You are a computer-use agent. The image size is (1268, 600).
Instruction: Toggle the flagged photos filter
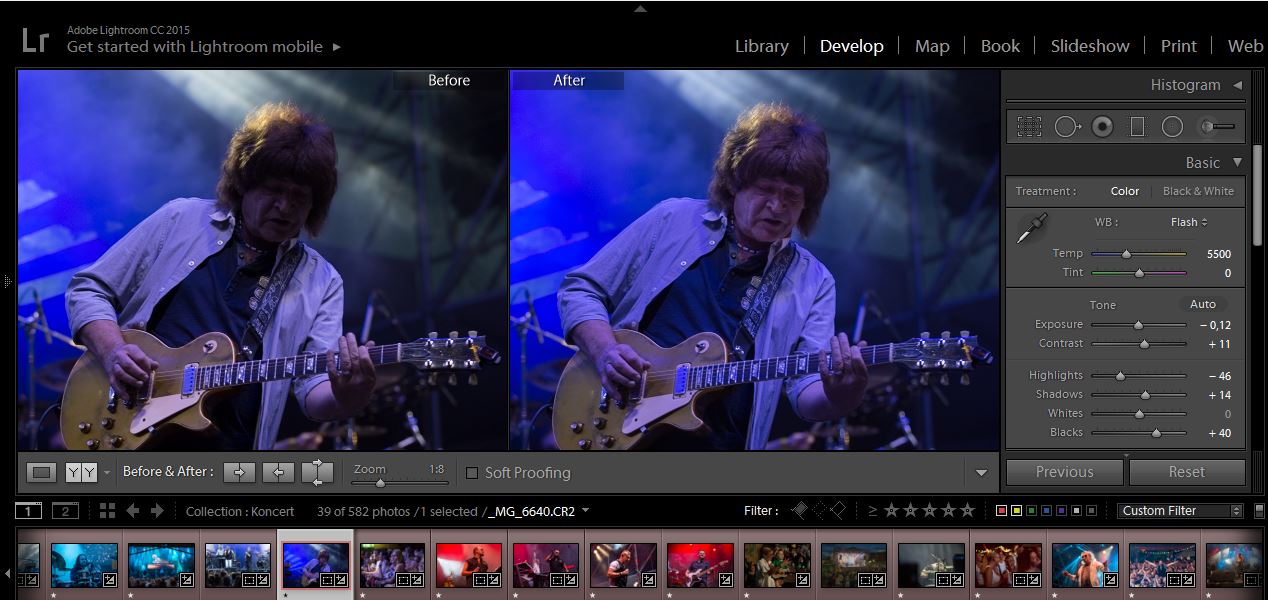click(800, 510)
